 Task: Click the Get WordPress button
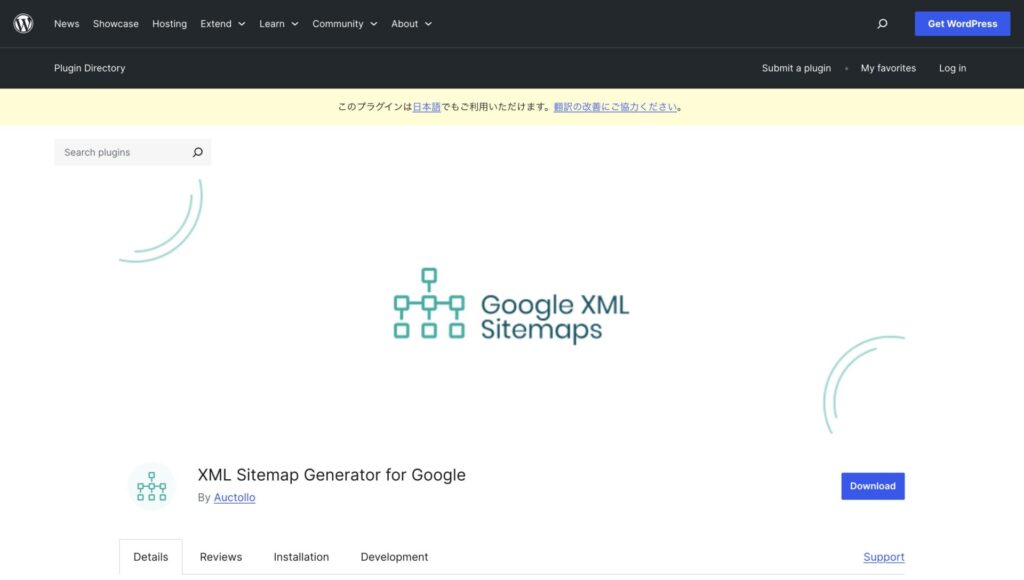[x=962, y=23]
